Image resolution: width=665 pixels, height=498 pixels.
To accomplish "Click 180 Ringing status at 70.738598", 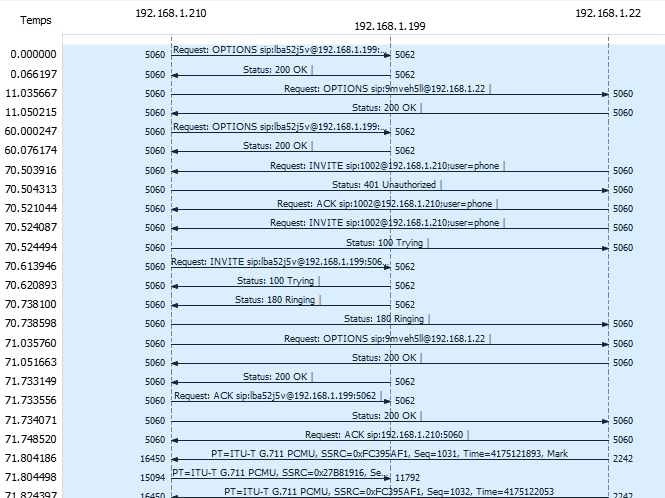I will pyautogui.click(x=385, y=319).
